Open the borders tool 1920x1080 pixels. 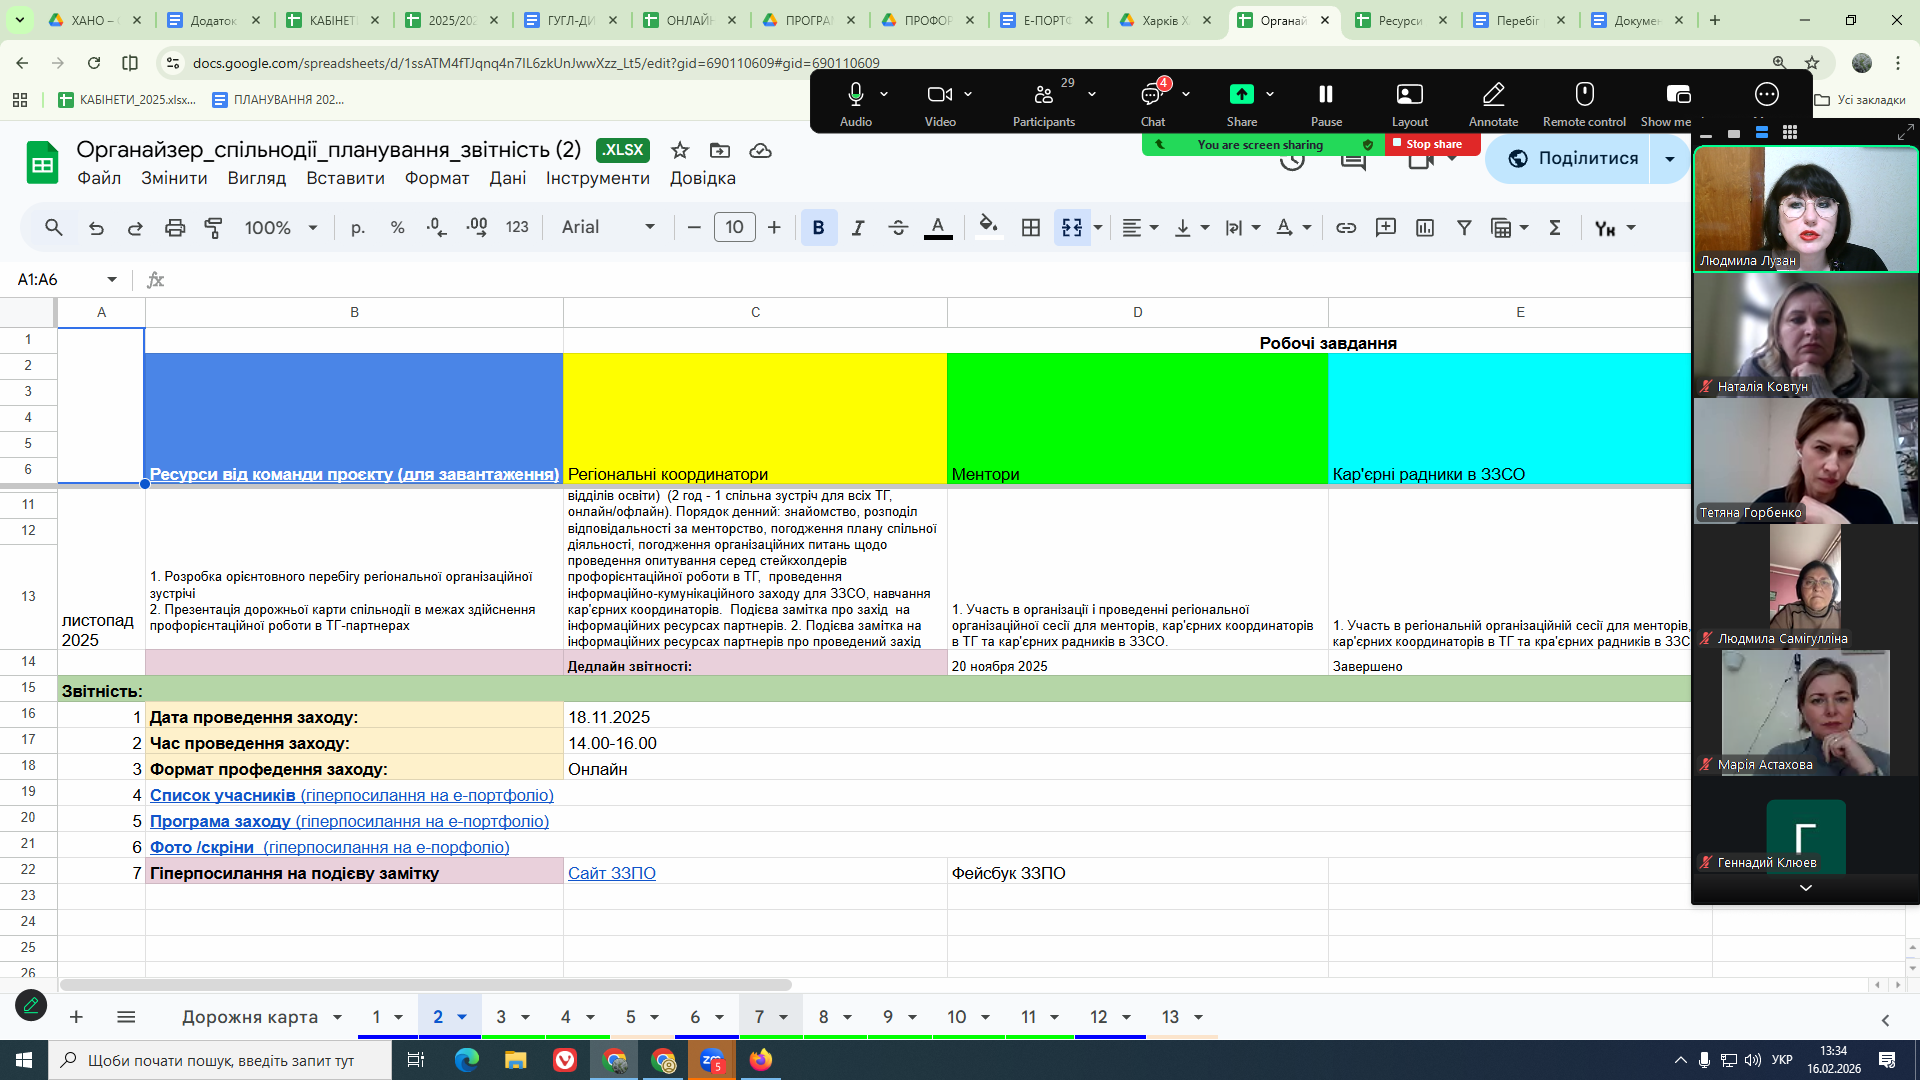[x=1031, y=228]
